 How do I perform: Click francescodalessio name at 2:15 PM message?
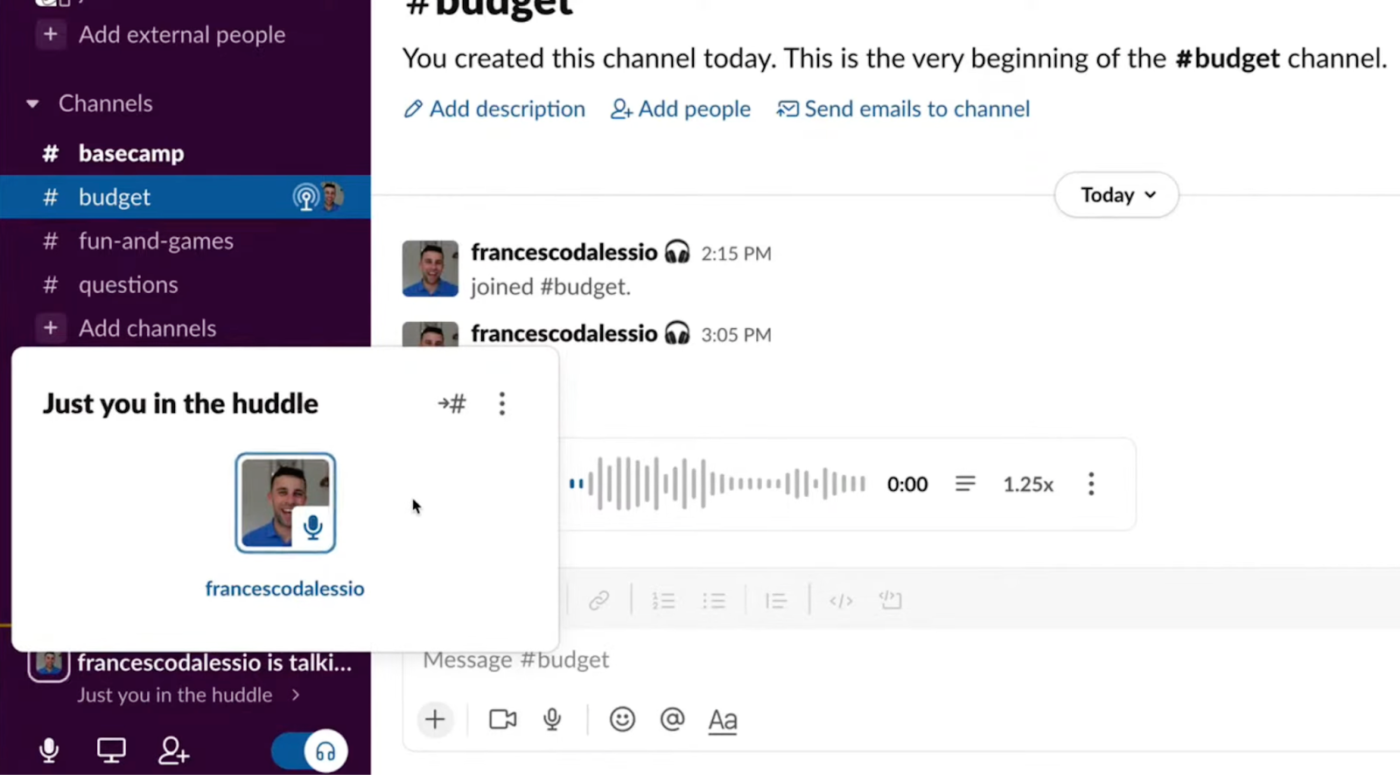(x=564, y=252)
